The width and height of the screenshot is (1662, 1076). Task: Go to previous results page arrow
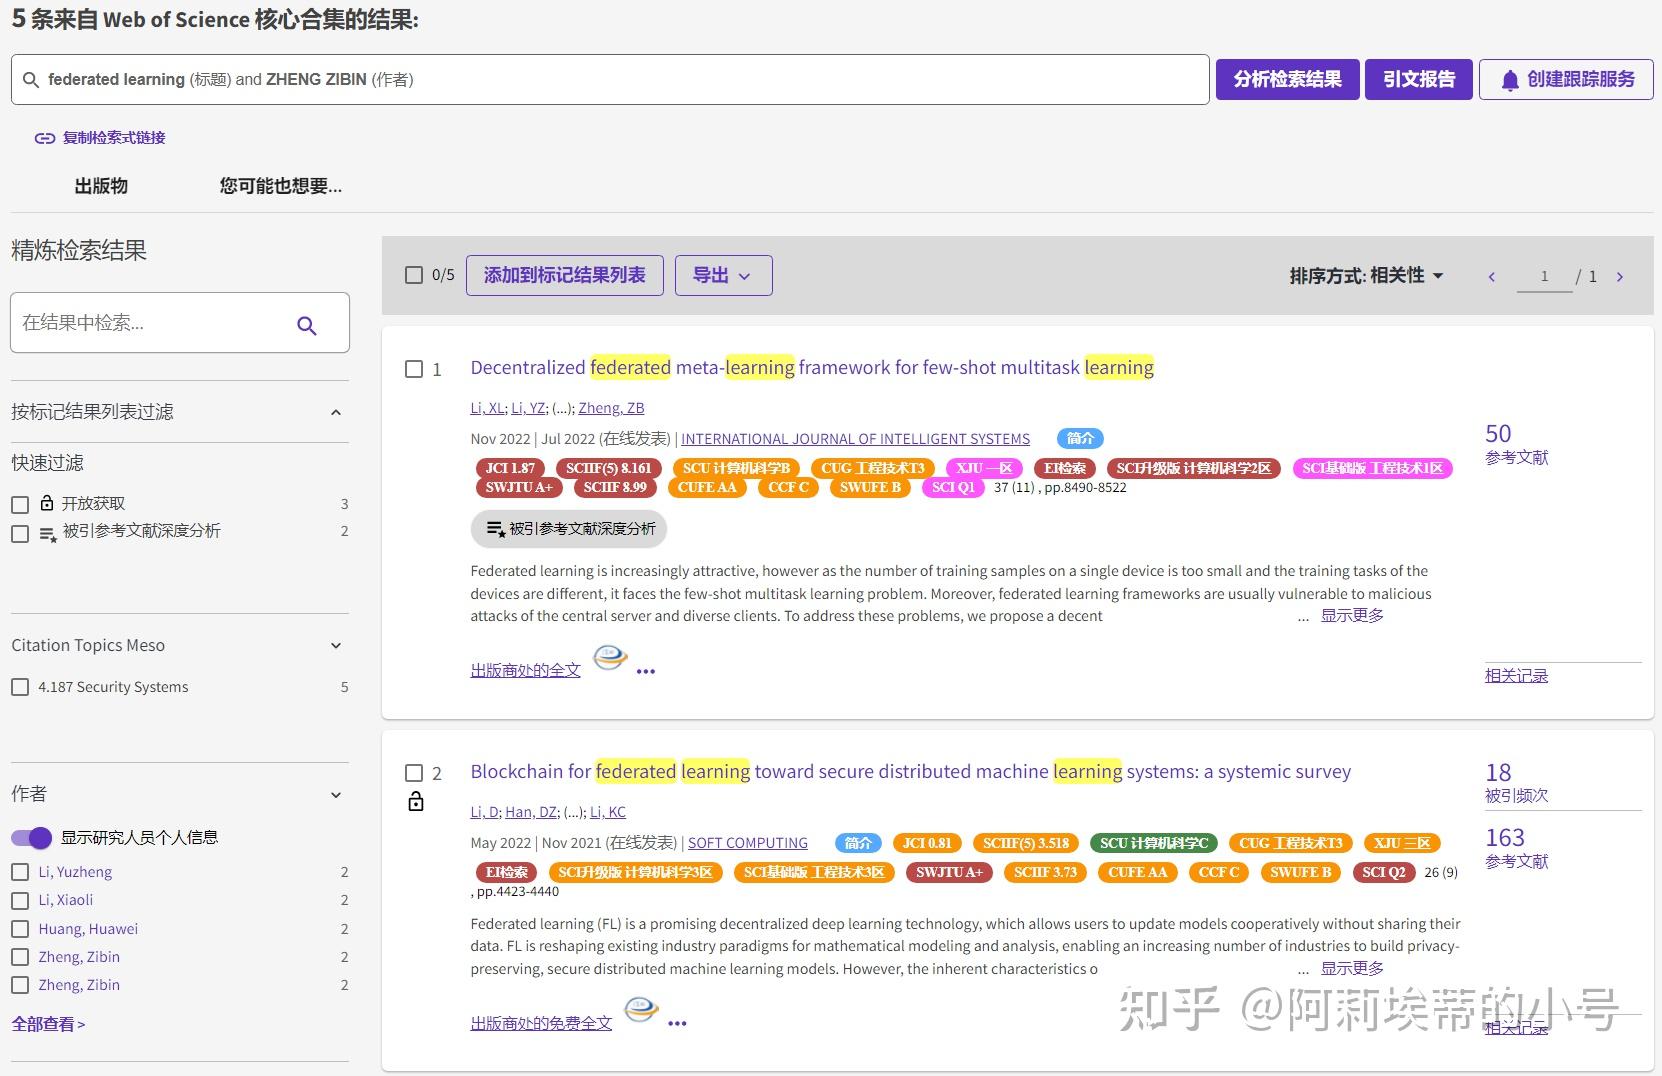click(1492, 277)
